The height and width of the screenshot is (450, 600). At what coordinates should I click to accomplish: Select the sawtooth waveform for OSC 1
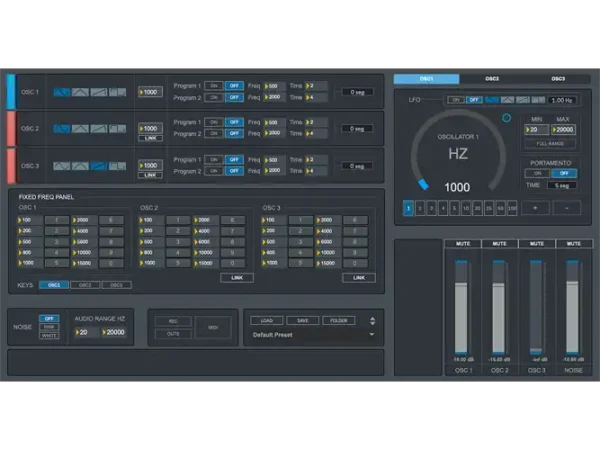point(99,92)
